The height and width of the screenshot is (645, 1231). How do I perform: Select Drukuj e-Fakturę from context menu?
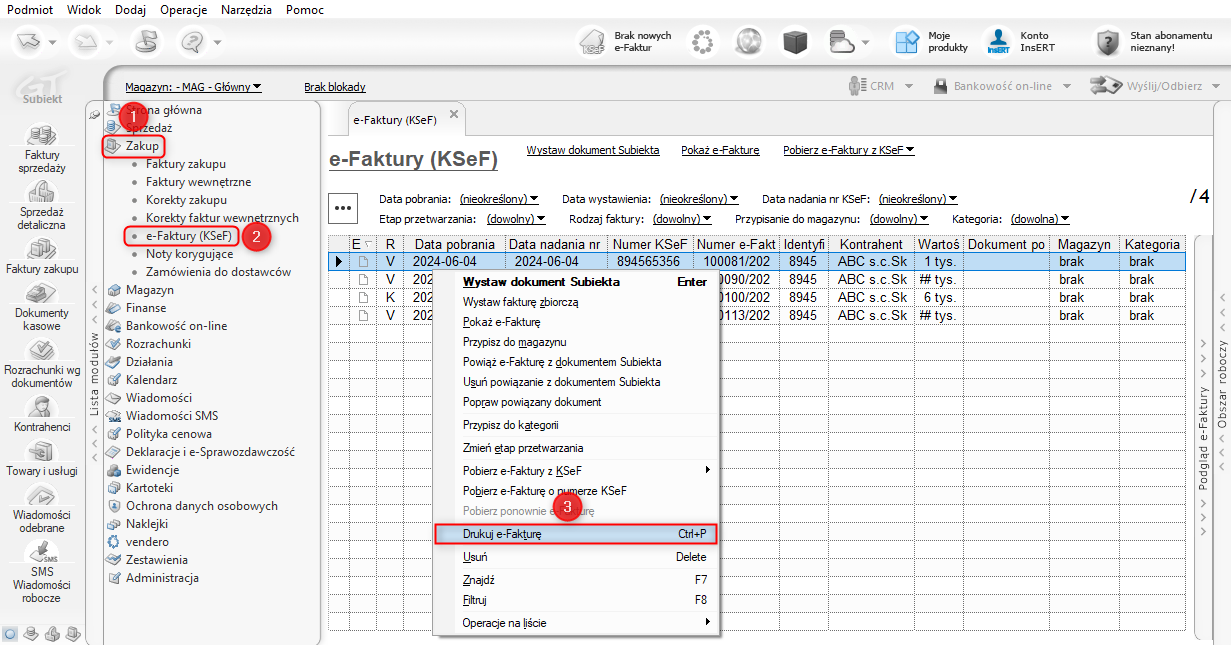(x=502, y=535)
